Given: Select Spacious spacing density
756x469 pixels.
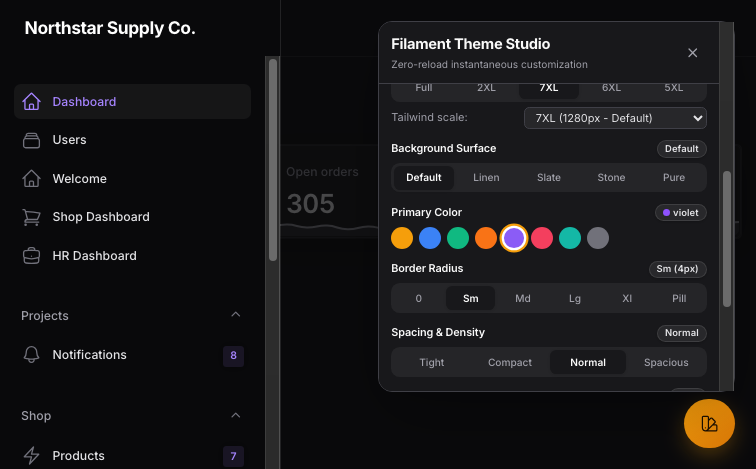Looking at the screenshot, I should click(x=666, y=362).
